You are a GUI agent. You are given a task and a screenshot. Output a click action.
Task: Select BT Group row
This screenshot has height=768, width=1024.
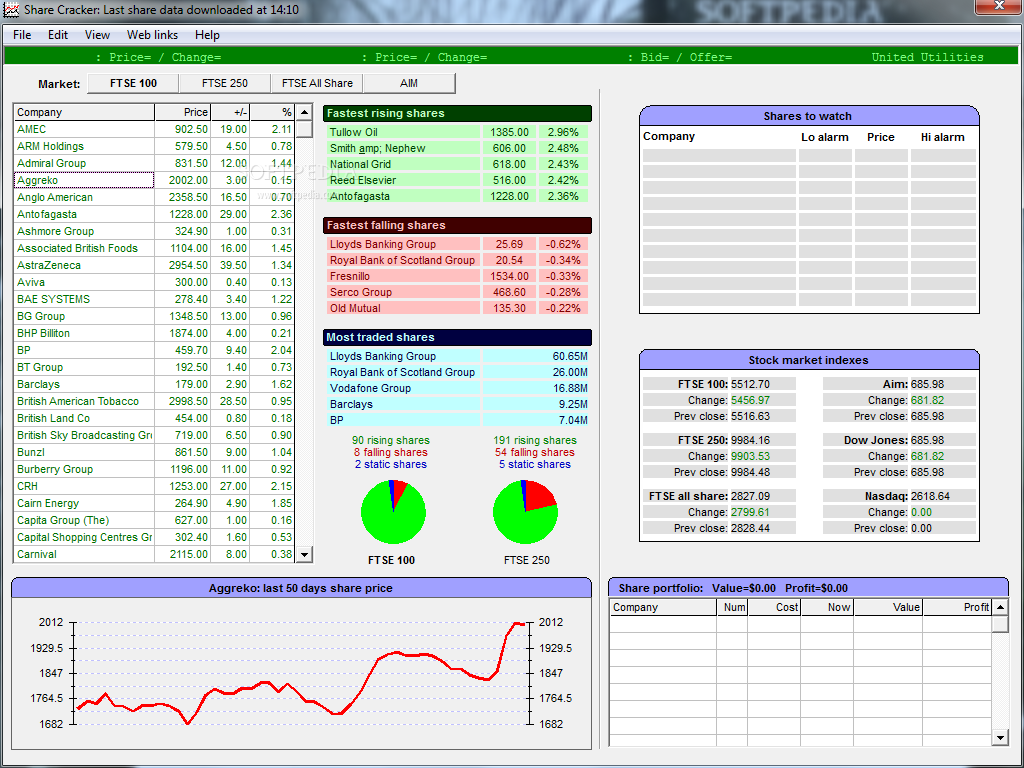[x=155, y=367]
